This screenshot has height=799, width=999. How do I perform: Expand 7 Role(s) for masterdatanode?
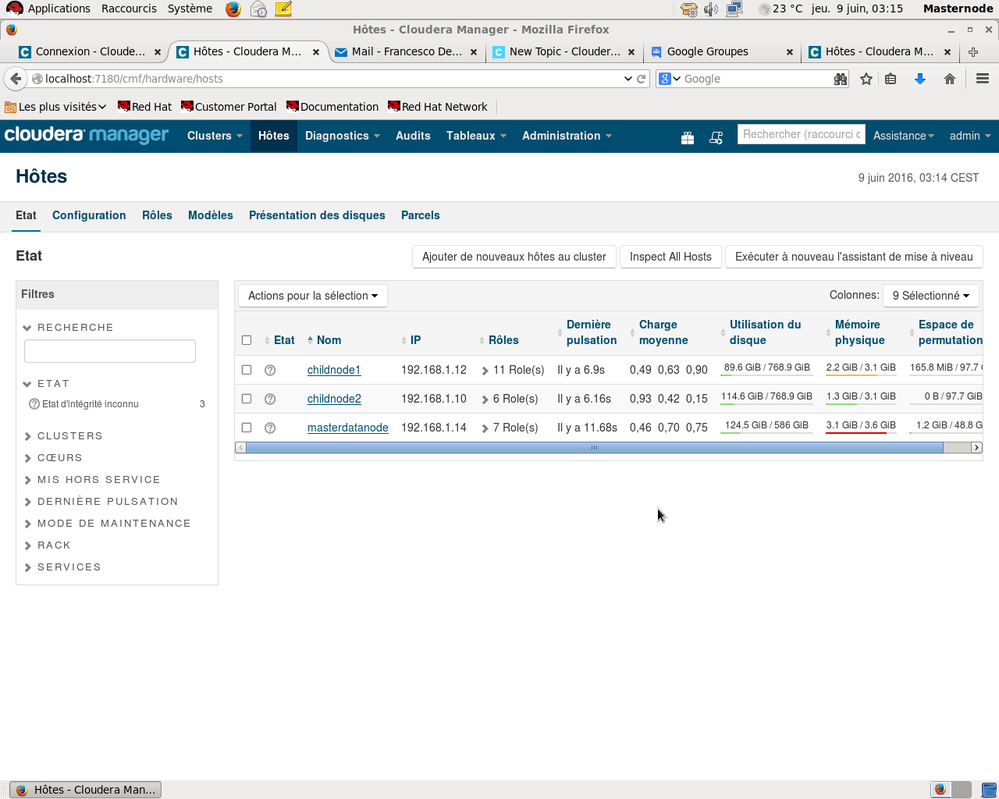pos(510,428)
